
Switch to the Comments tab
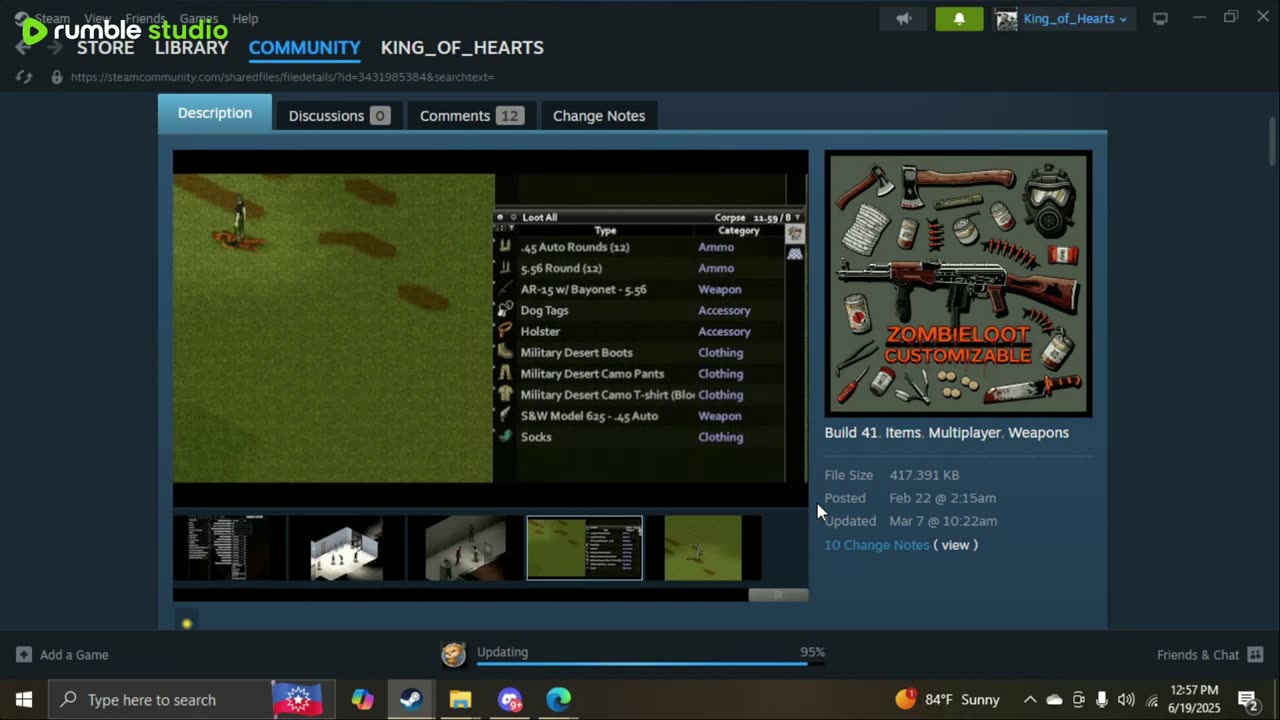coord(471,115)
